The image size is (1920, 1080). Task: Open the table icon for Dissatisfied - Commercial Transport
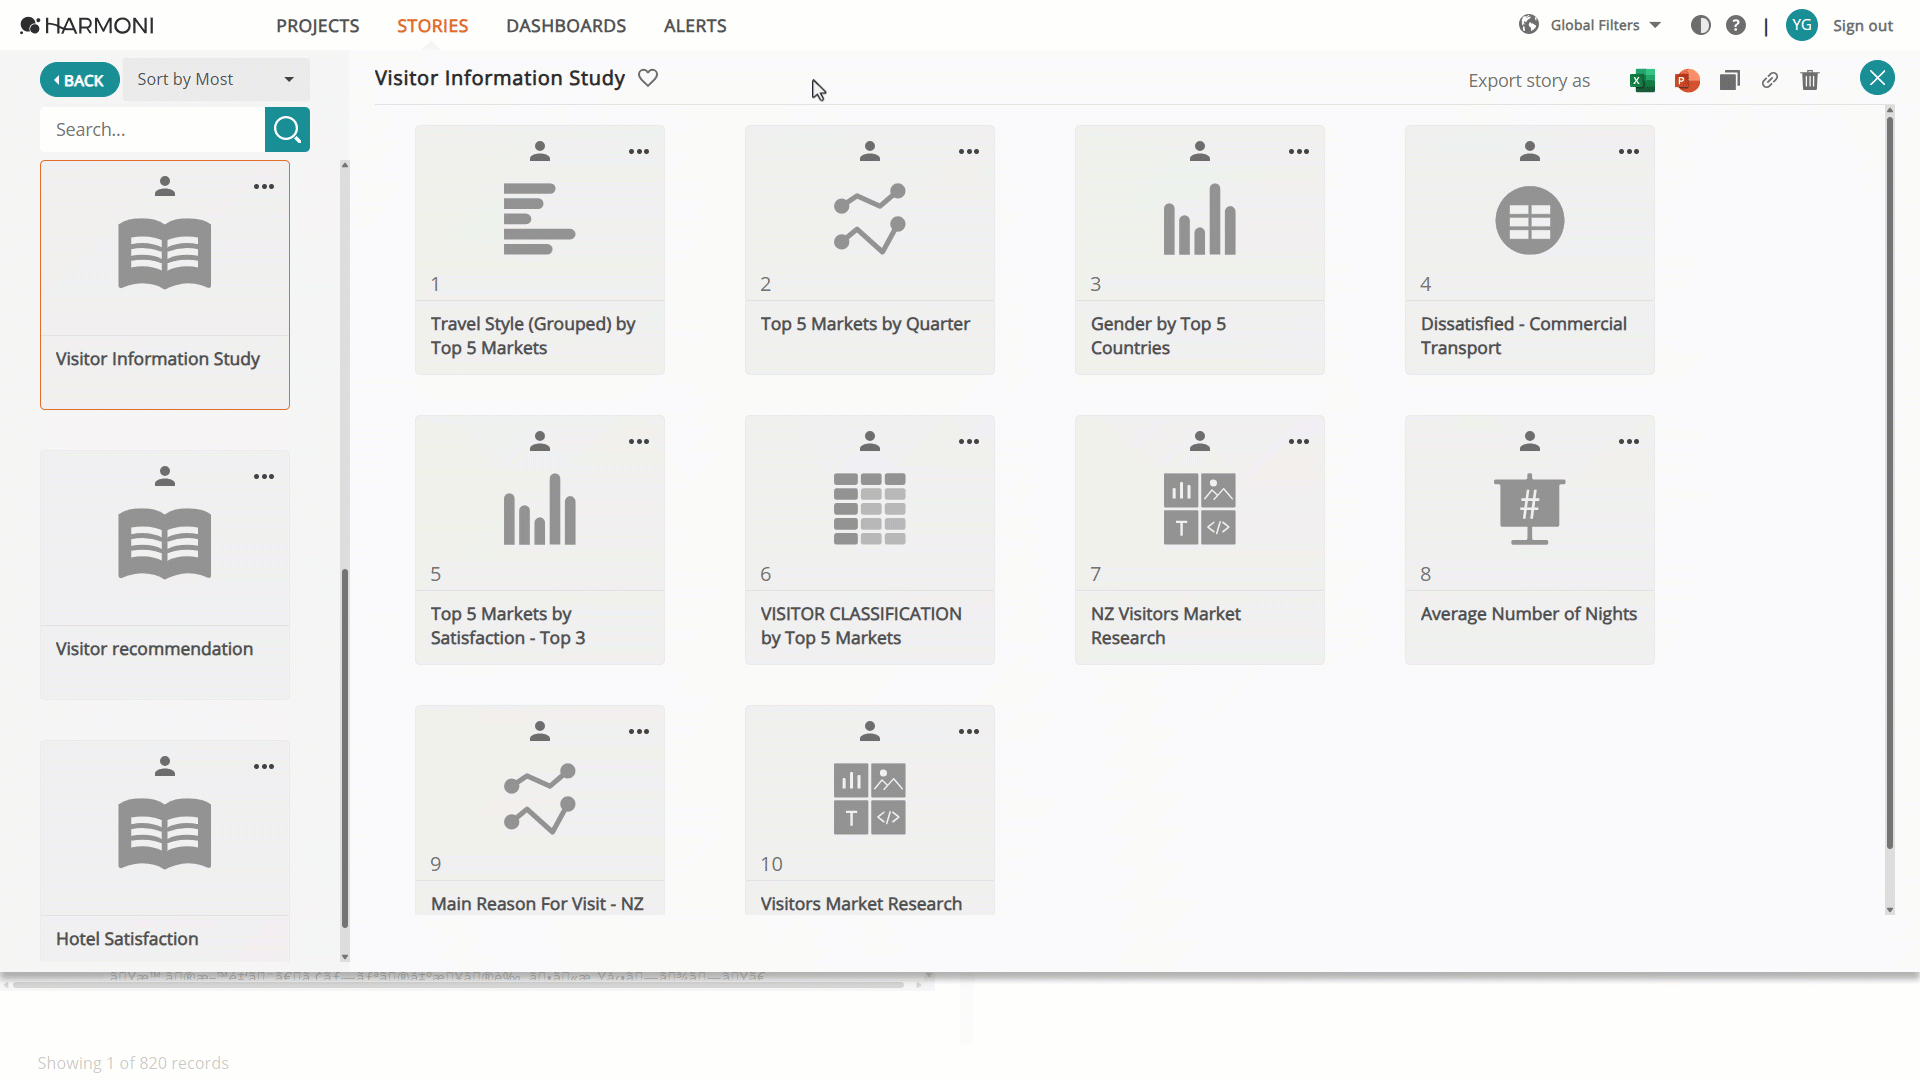tap(1530, 220)
